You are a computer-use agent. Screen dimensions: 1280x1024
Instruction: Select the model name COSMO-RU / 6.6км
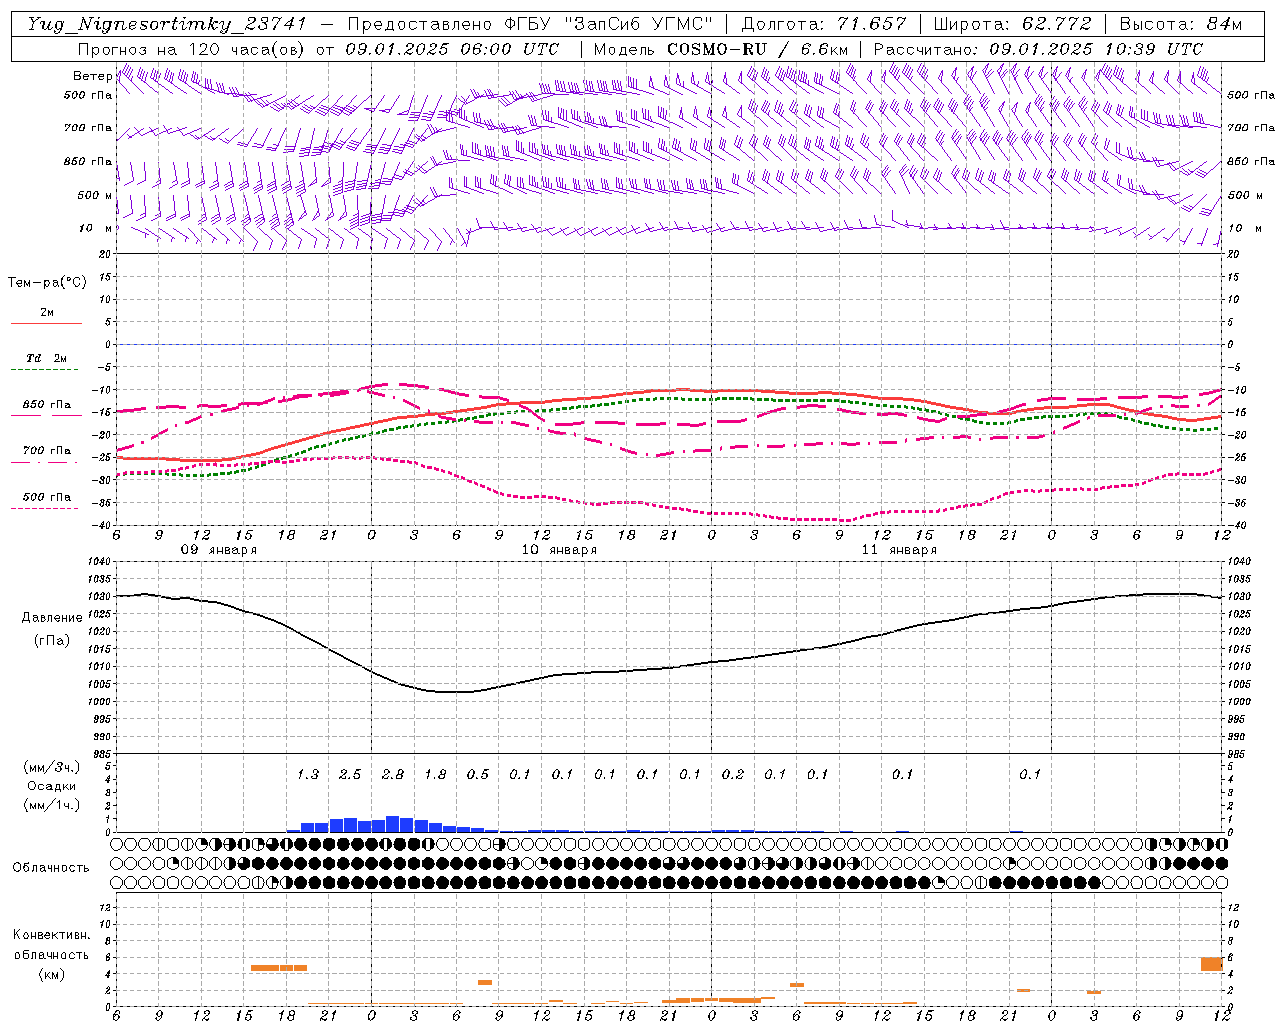click(757, 49)
